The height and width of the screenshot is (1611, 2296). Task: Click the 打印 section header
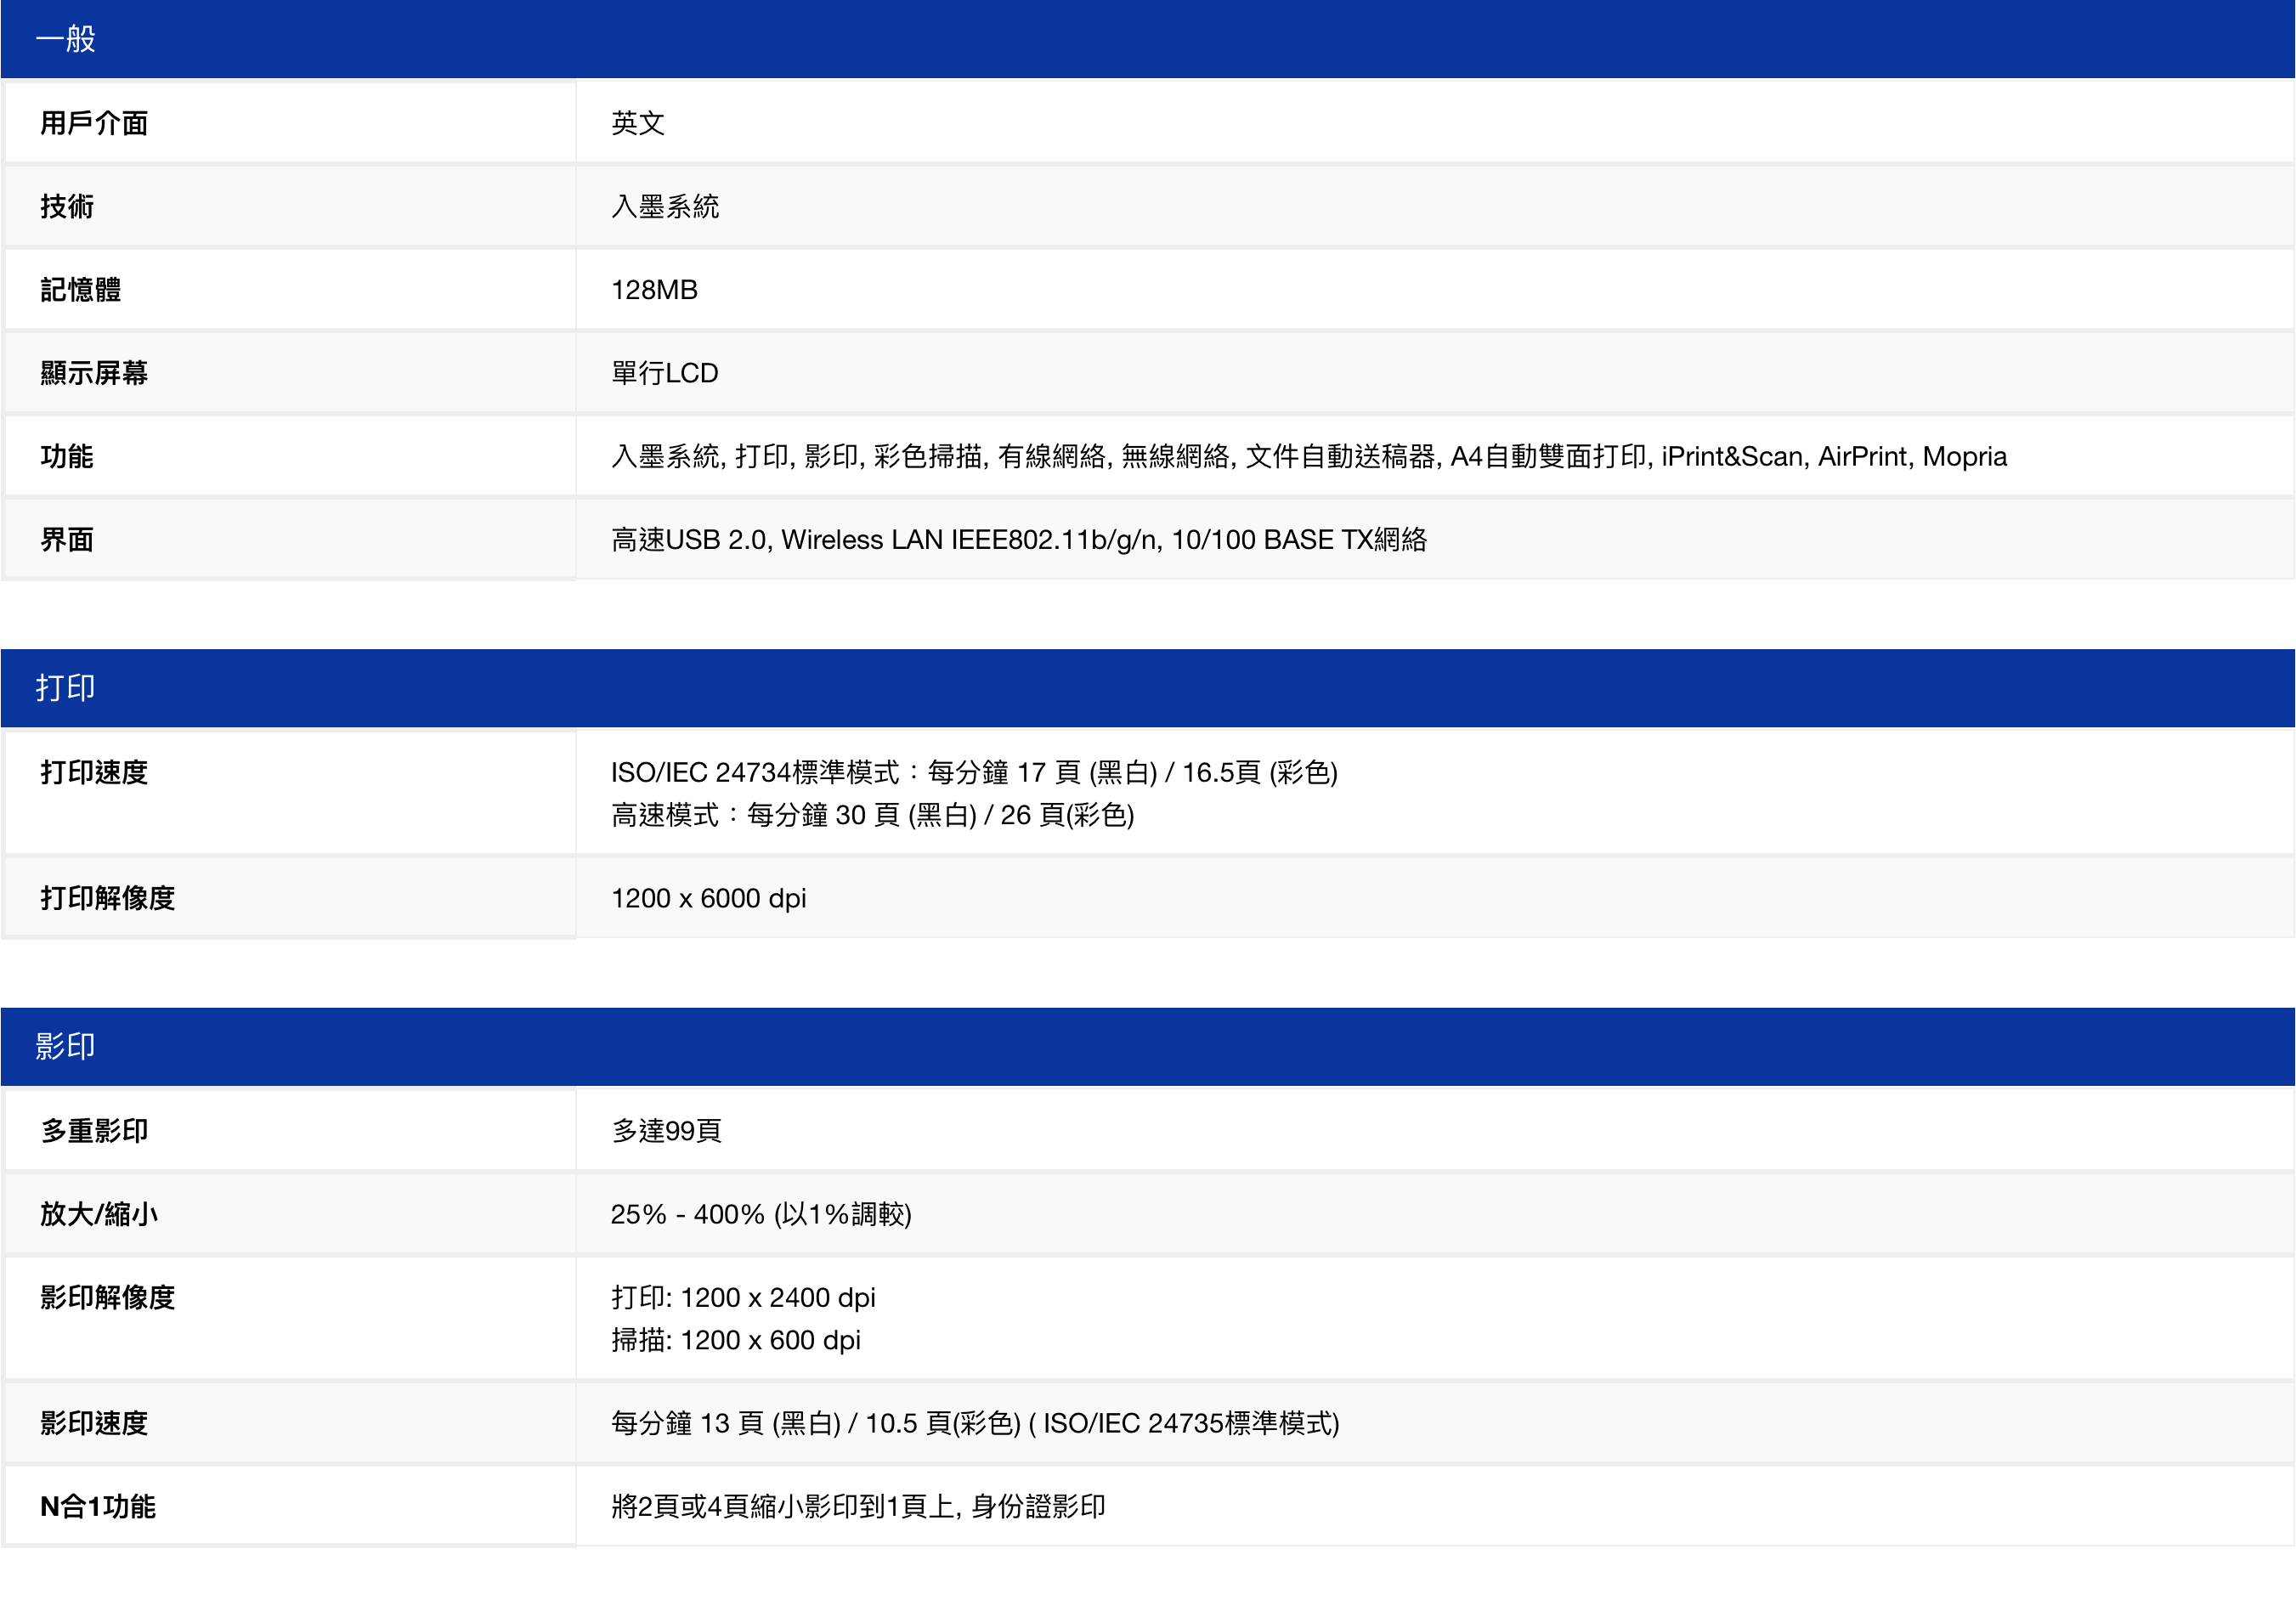pos(66,688)
